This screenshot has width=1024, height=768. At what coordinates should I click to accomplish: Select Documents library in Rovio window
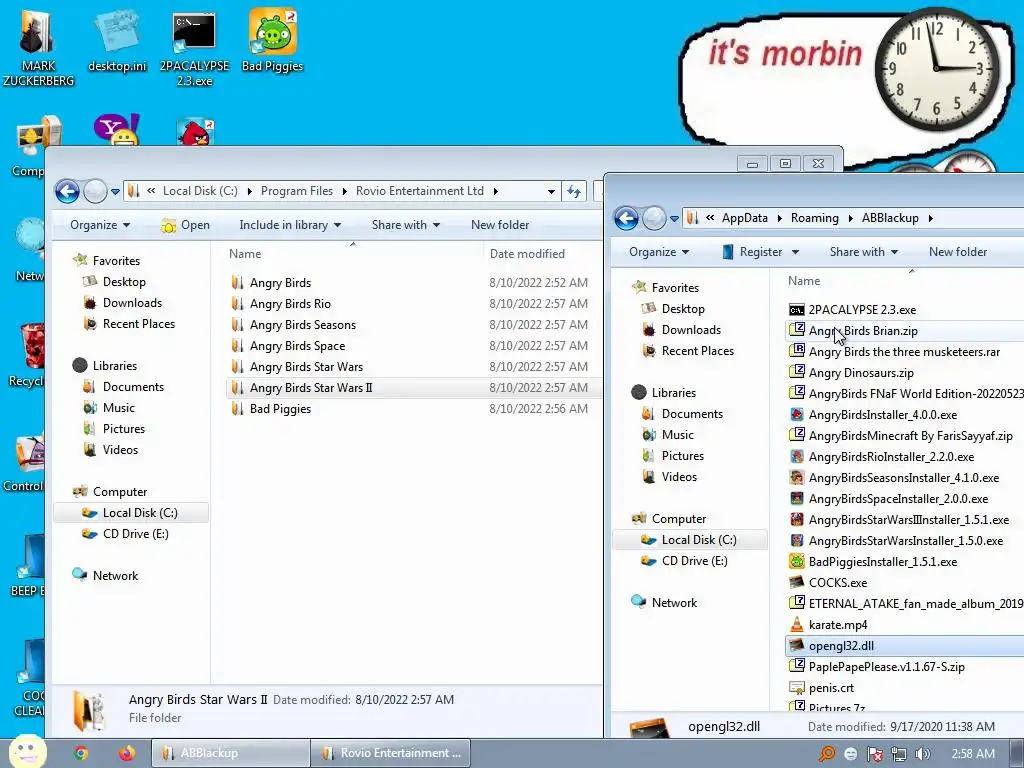point(133,387)
